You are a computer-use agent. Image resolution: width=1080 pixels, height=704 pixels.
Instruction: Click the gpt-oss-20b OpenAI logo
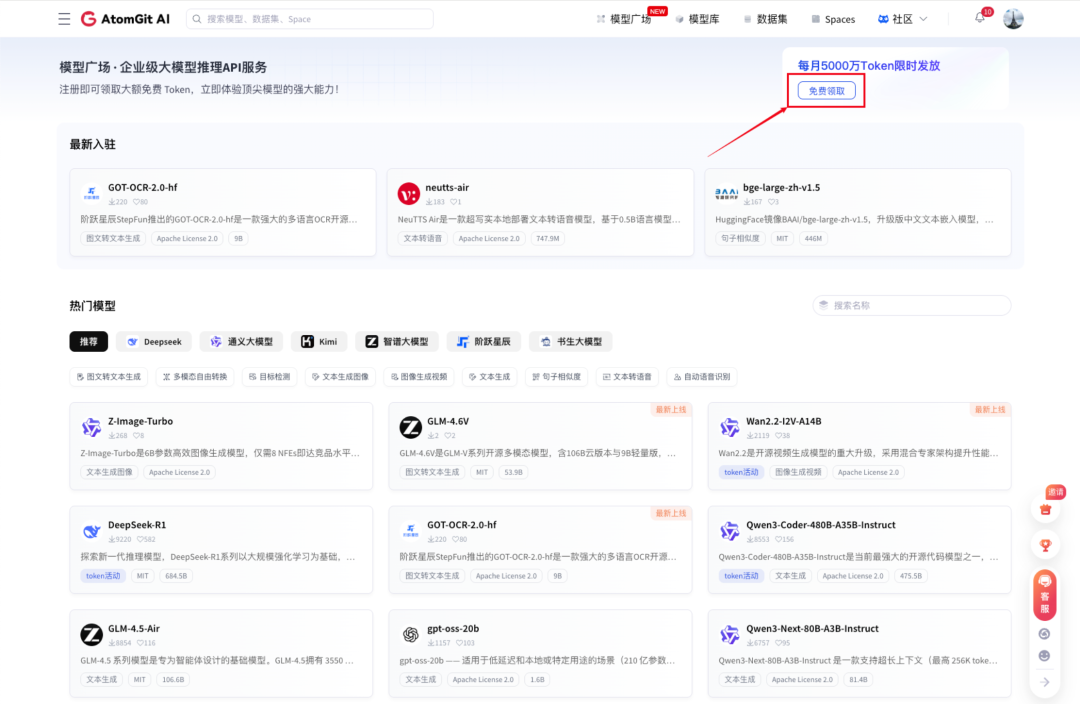point(411,634)
